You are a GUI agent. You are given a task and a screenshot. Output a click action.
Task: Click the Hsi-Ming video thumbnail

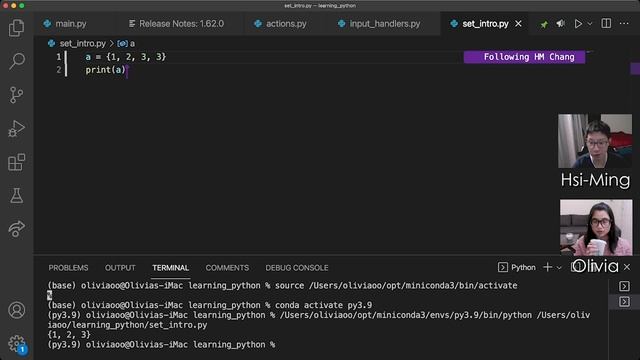click(595, 141)
